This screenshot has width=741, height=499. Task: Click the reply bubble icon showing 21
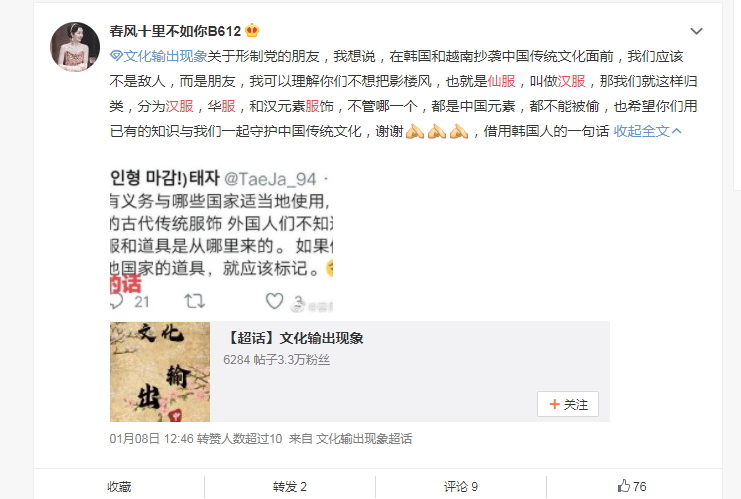click(x=117, y=301)
